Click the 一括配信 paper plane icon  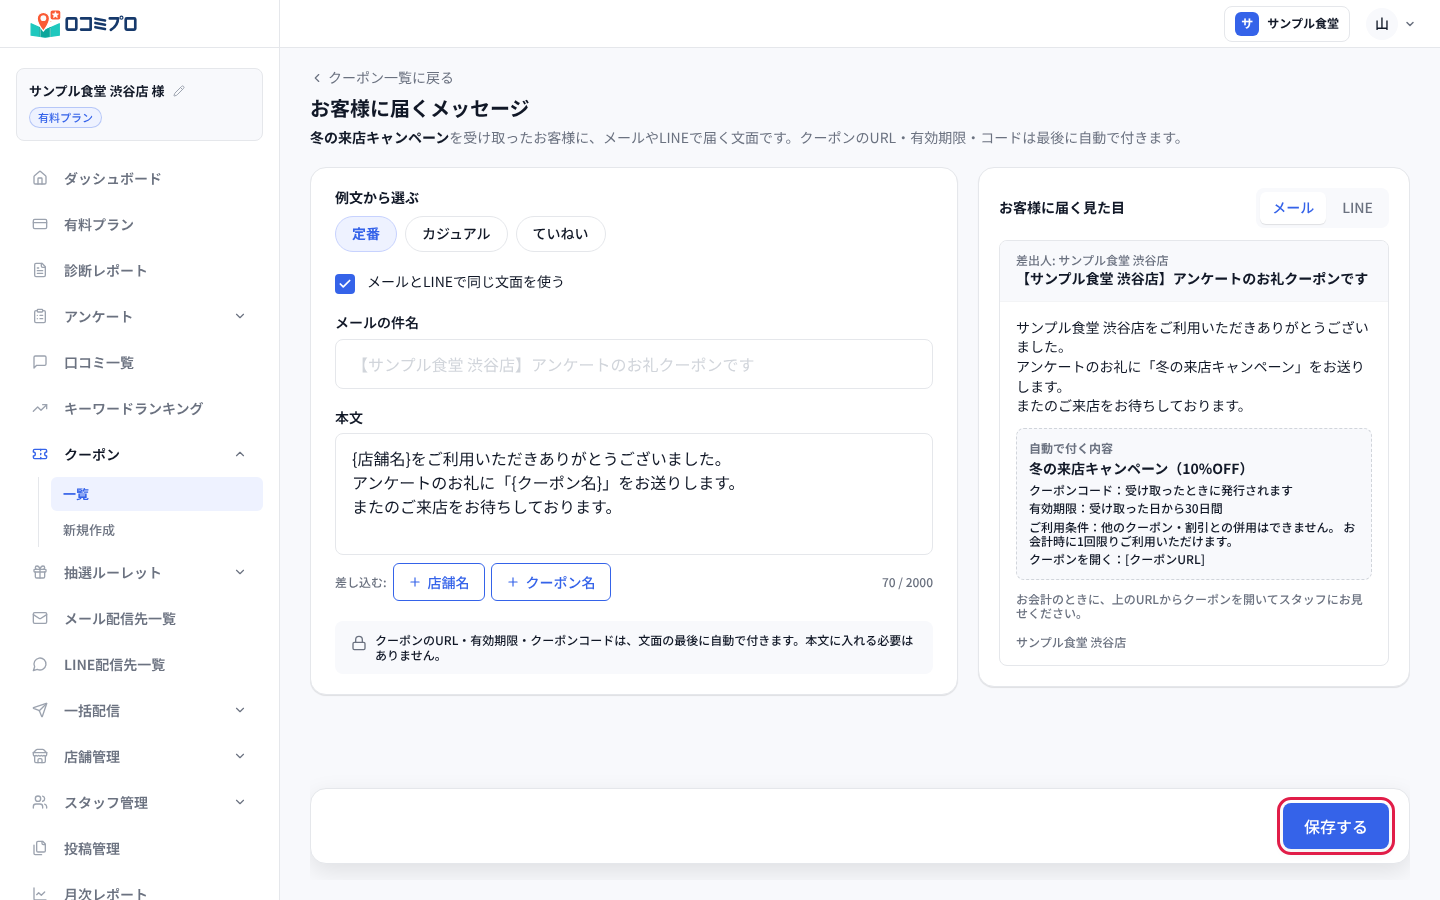tap(40, 710)
